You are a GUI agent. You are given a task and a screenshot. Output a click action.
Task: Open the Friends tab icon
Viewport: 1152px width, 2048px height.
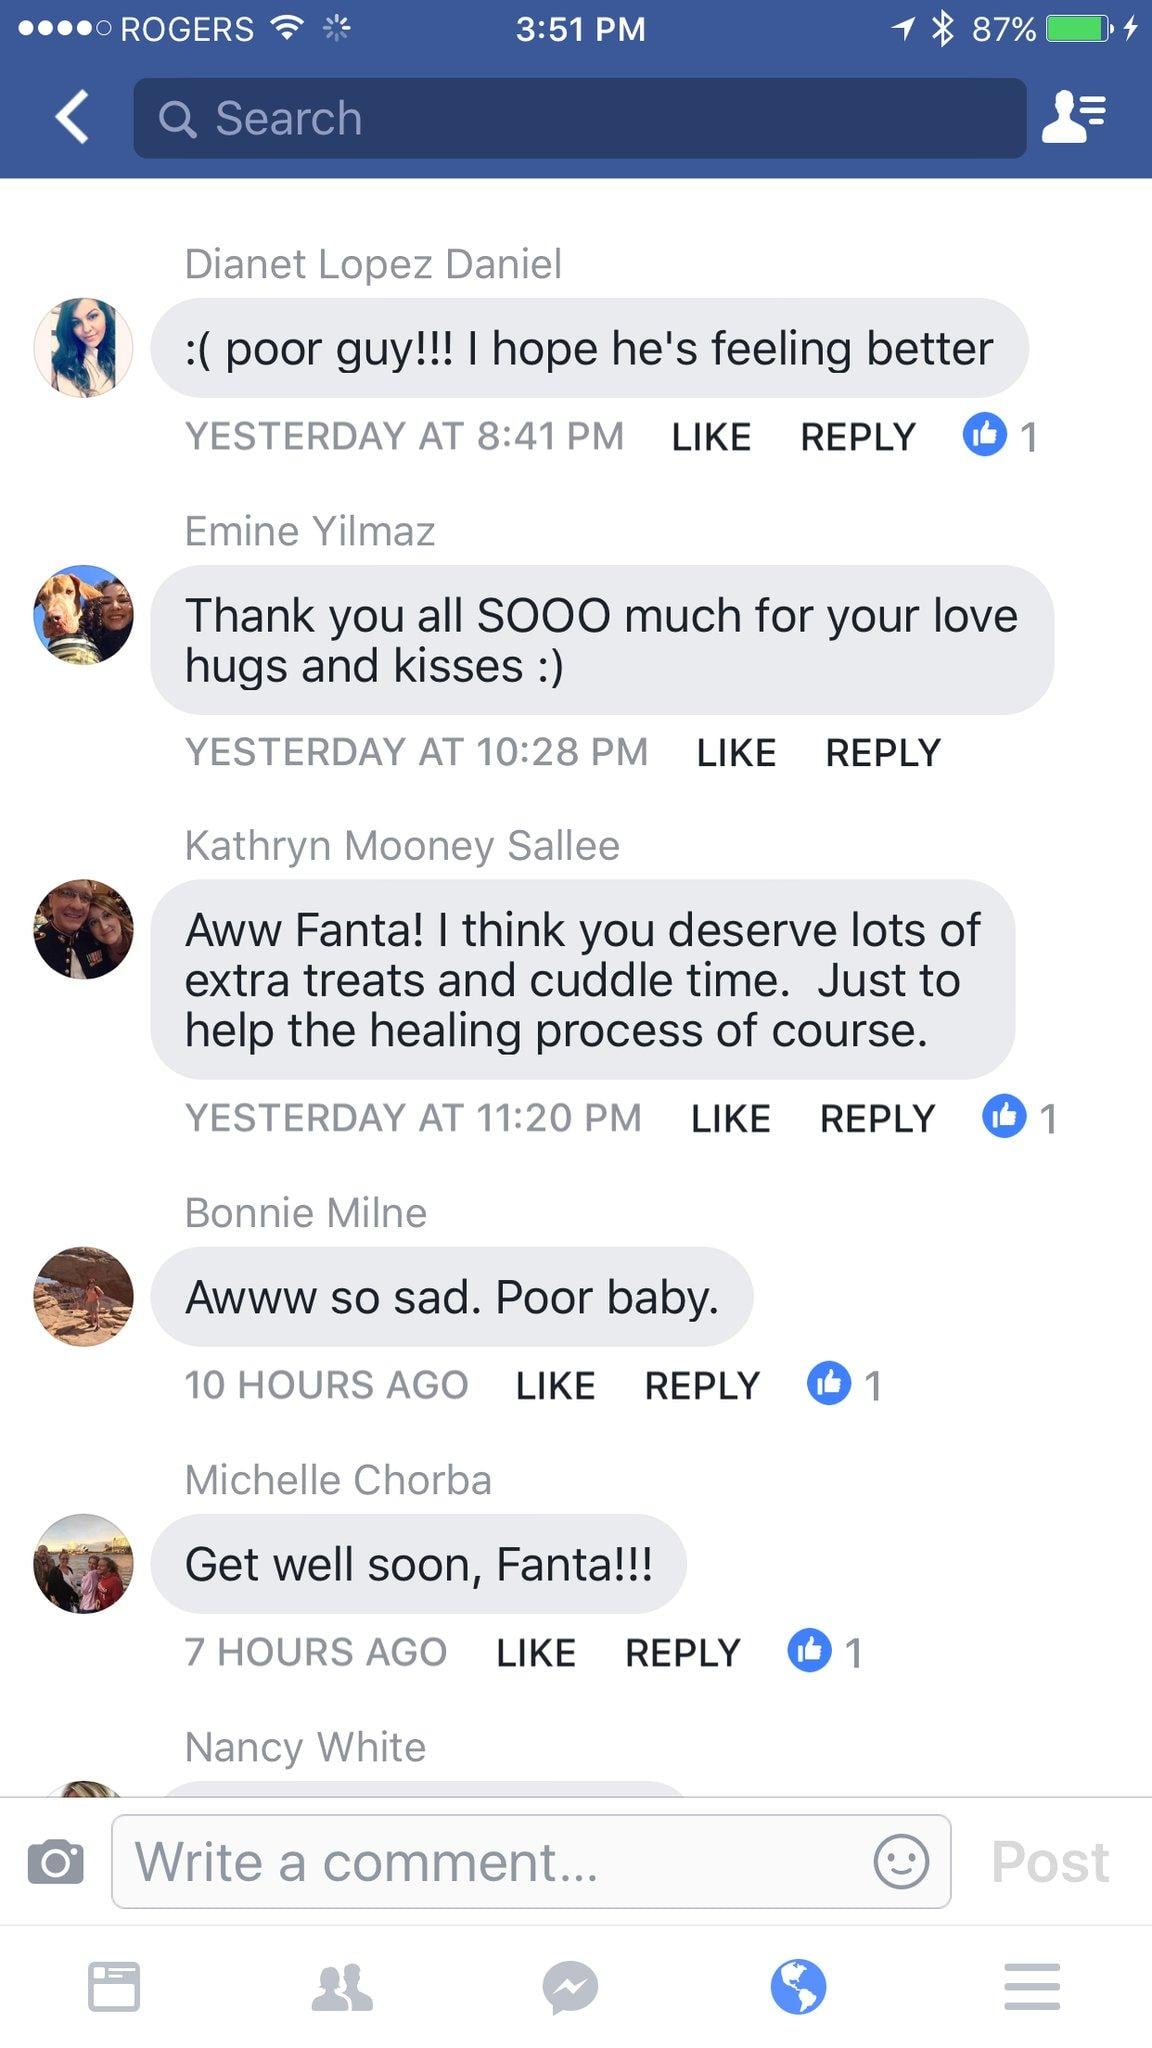[342, 1986]
